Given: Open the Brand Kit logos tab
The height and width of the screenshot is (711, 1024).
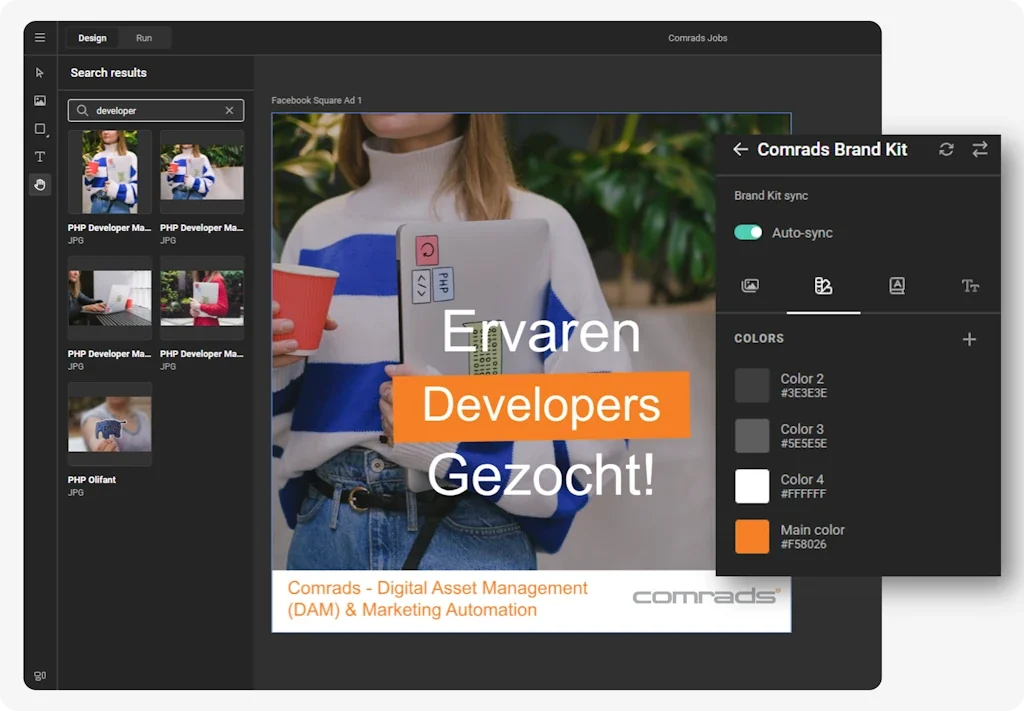Looking at the screenshot, I should pyautogui.click(x=897, y=285).
